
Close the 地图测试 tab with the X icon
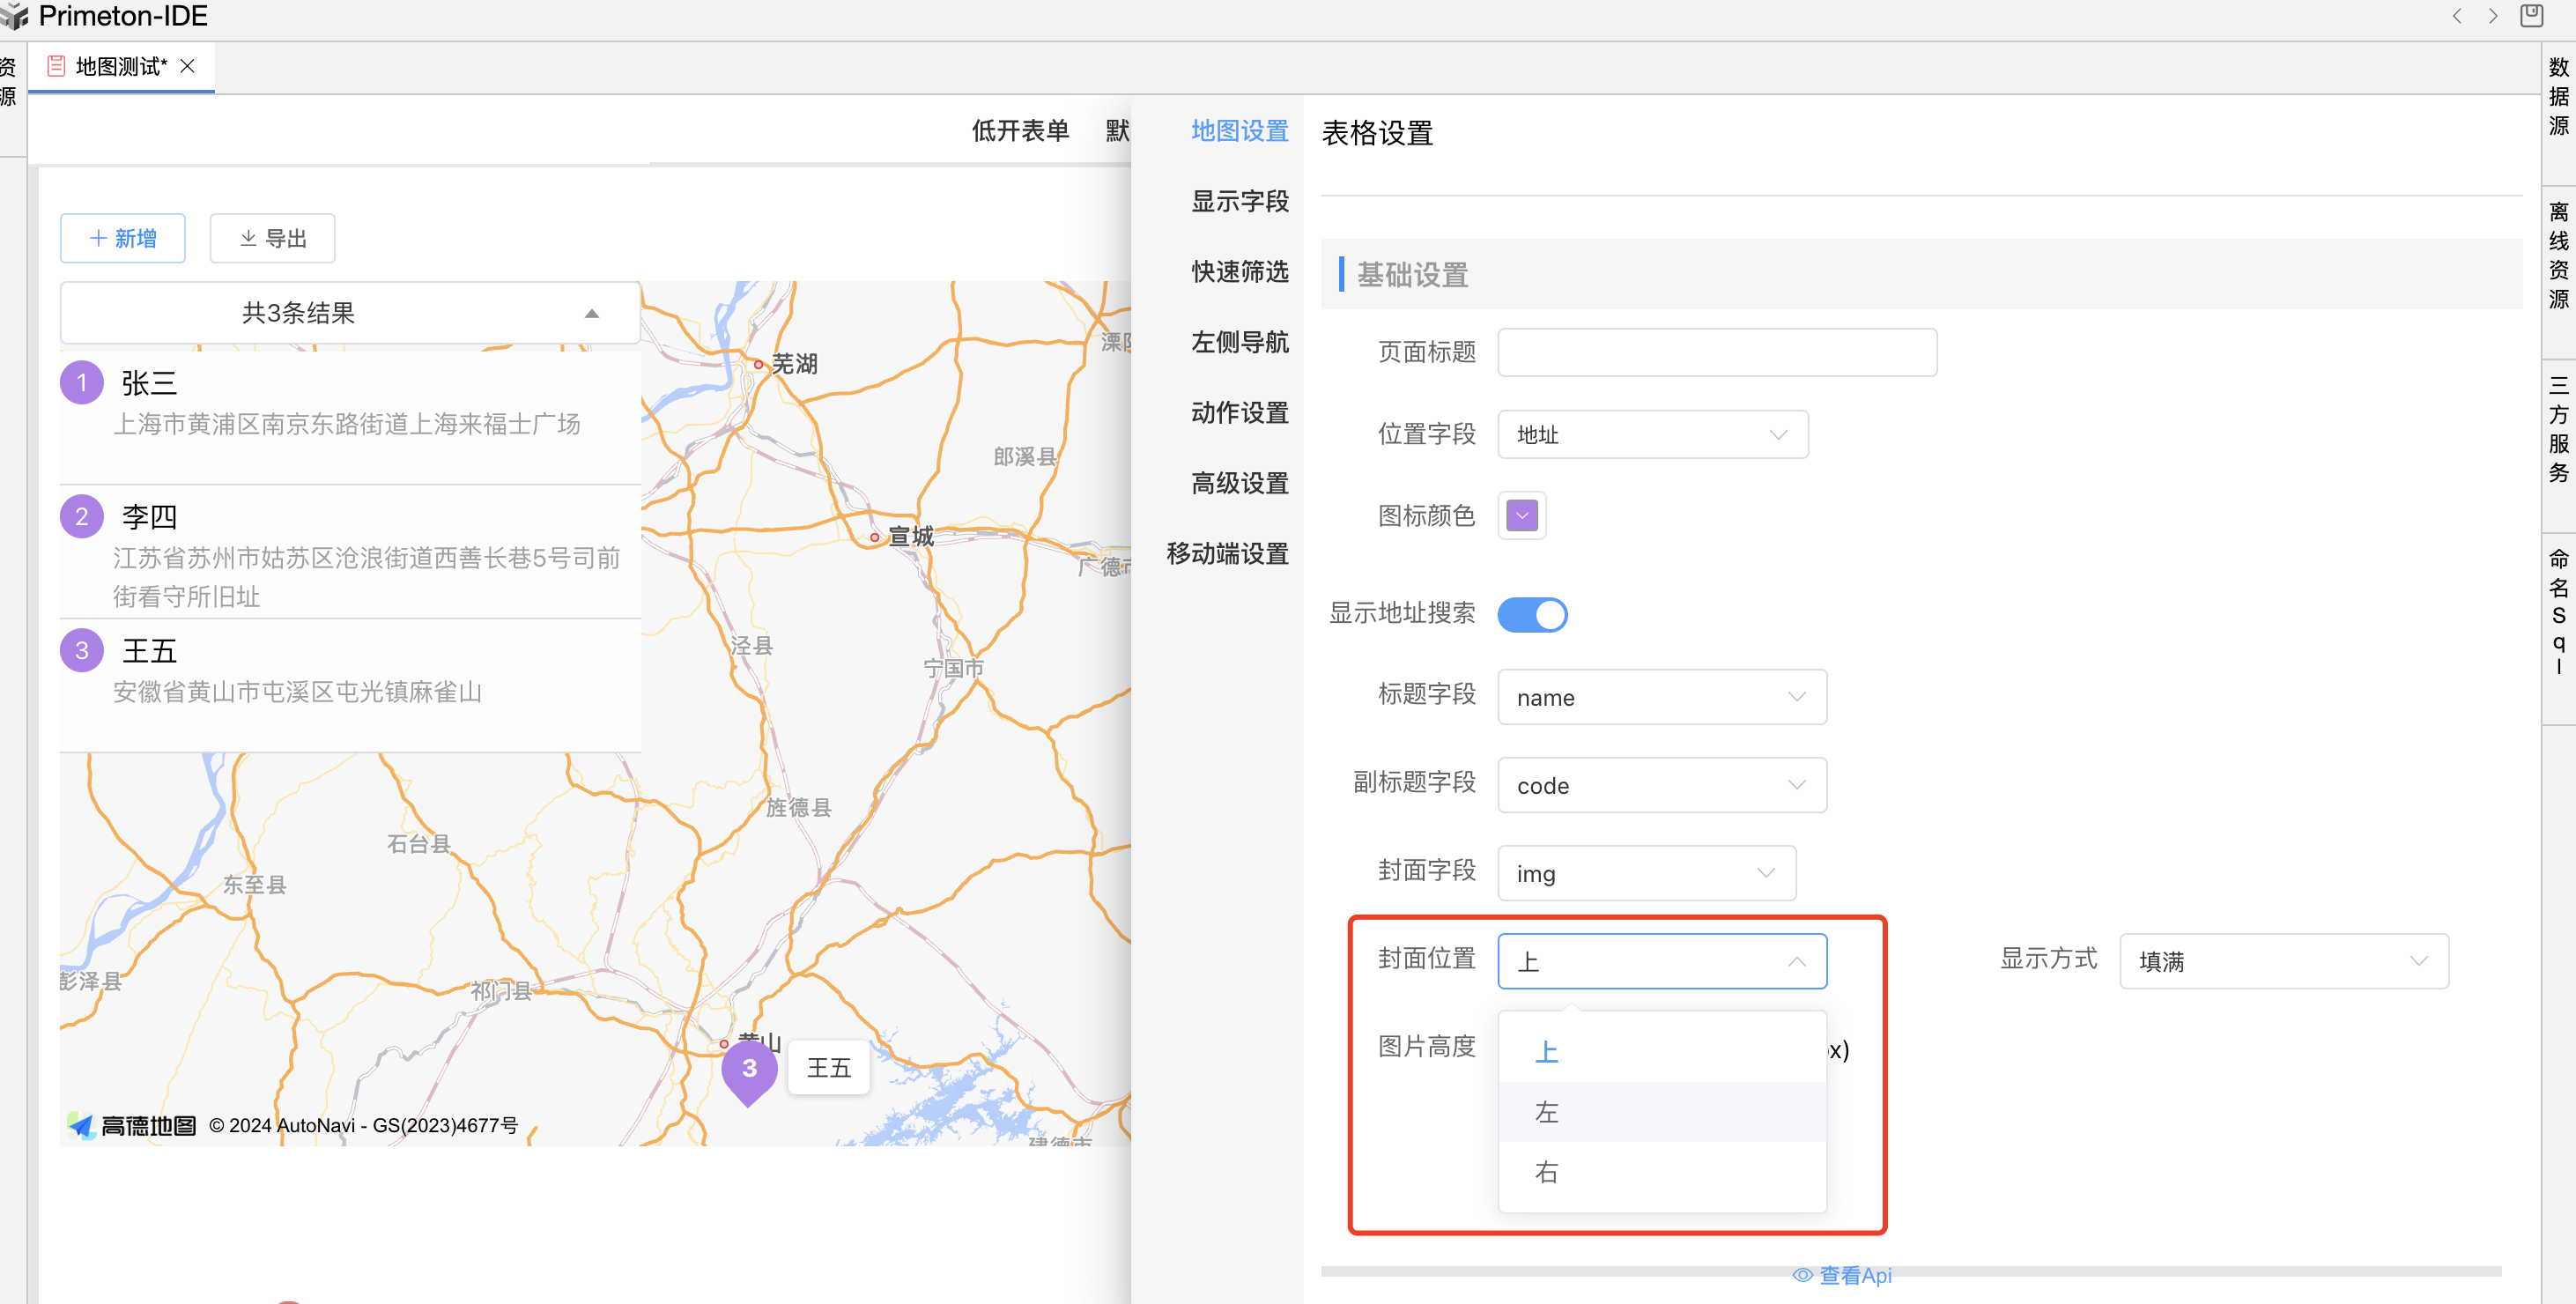point(188,66)
